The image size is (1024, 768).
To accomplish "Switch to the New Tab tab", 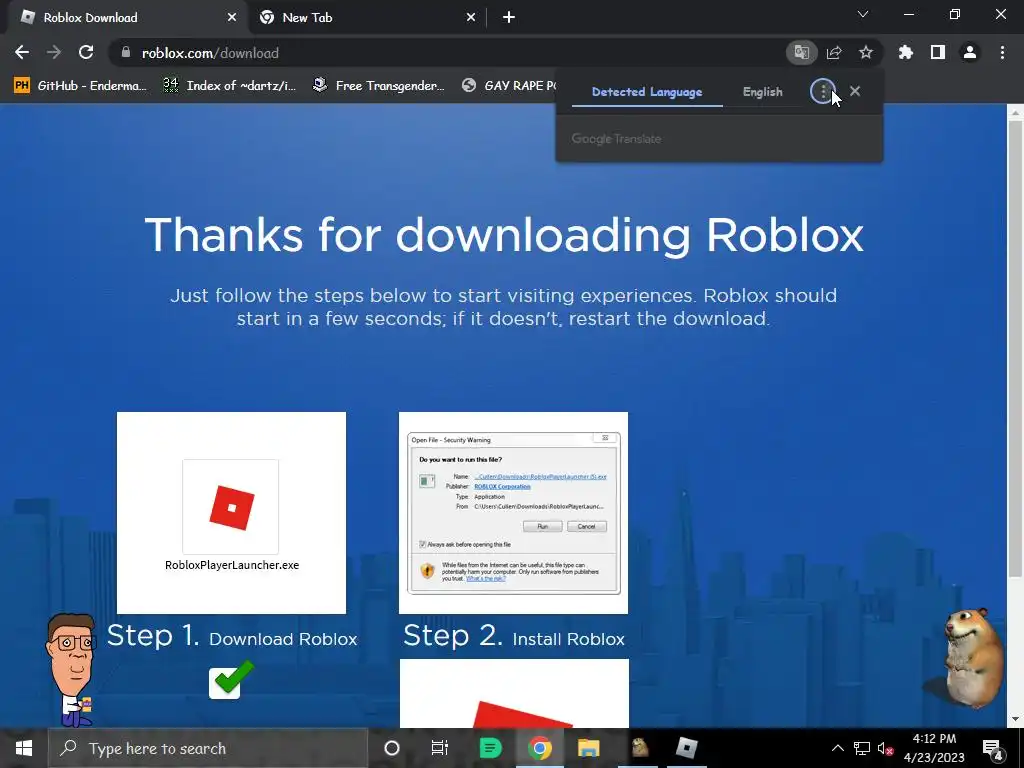I will pos(366,18).
